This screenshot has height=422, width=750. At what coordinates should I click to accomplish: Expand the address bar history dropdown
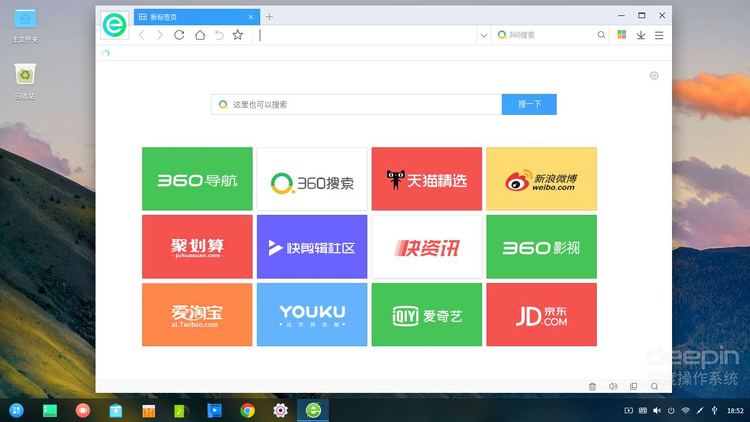click(484, 35)
